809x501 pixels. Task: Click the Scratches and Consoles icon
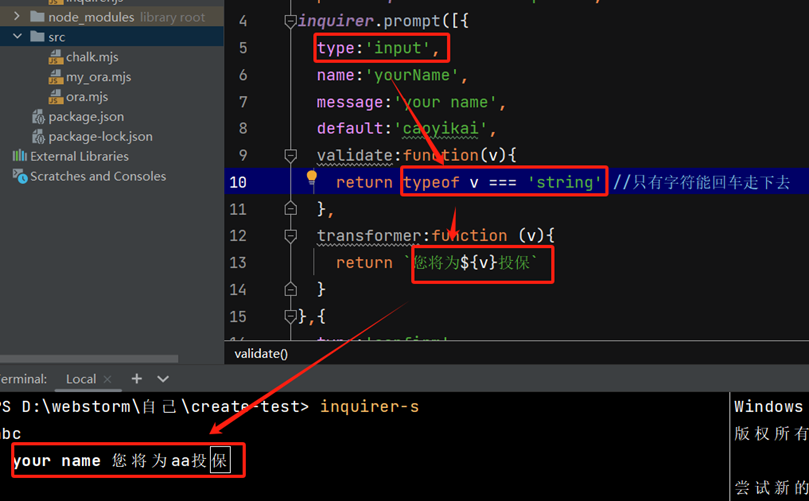pos(20,176)
